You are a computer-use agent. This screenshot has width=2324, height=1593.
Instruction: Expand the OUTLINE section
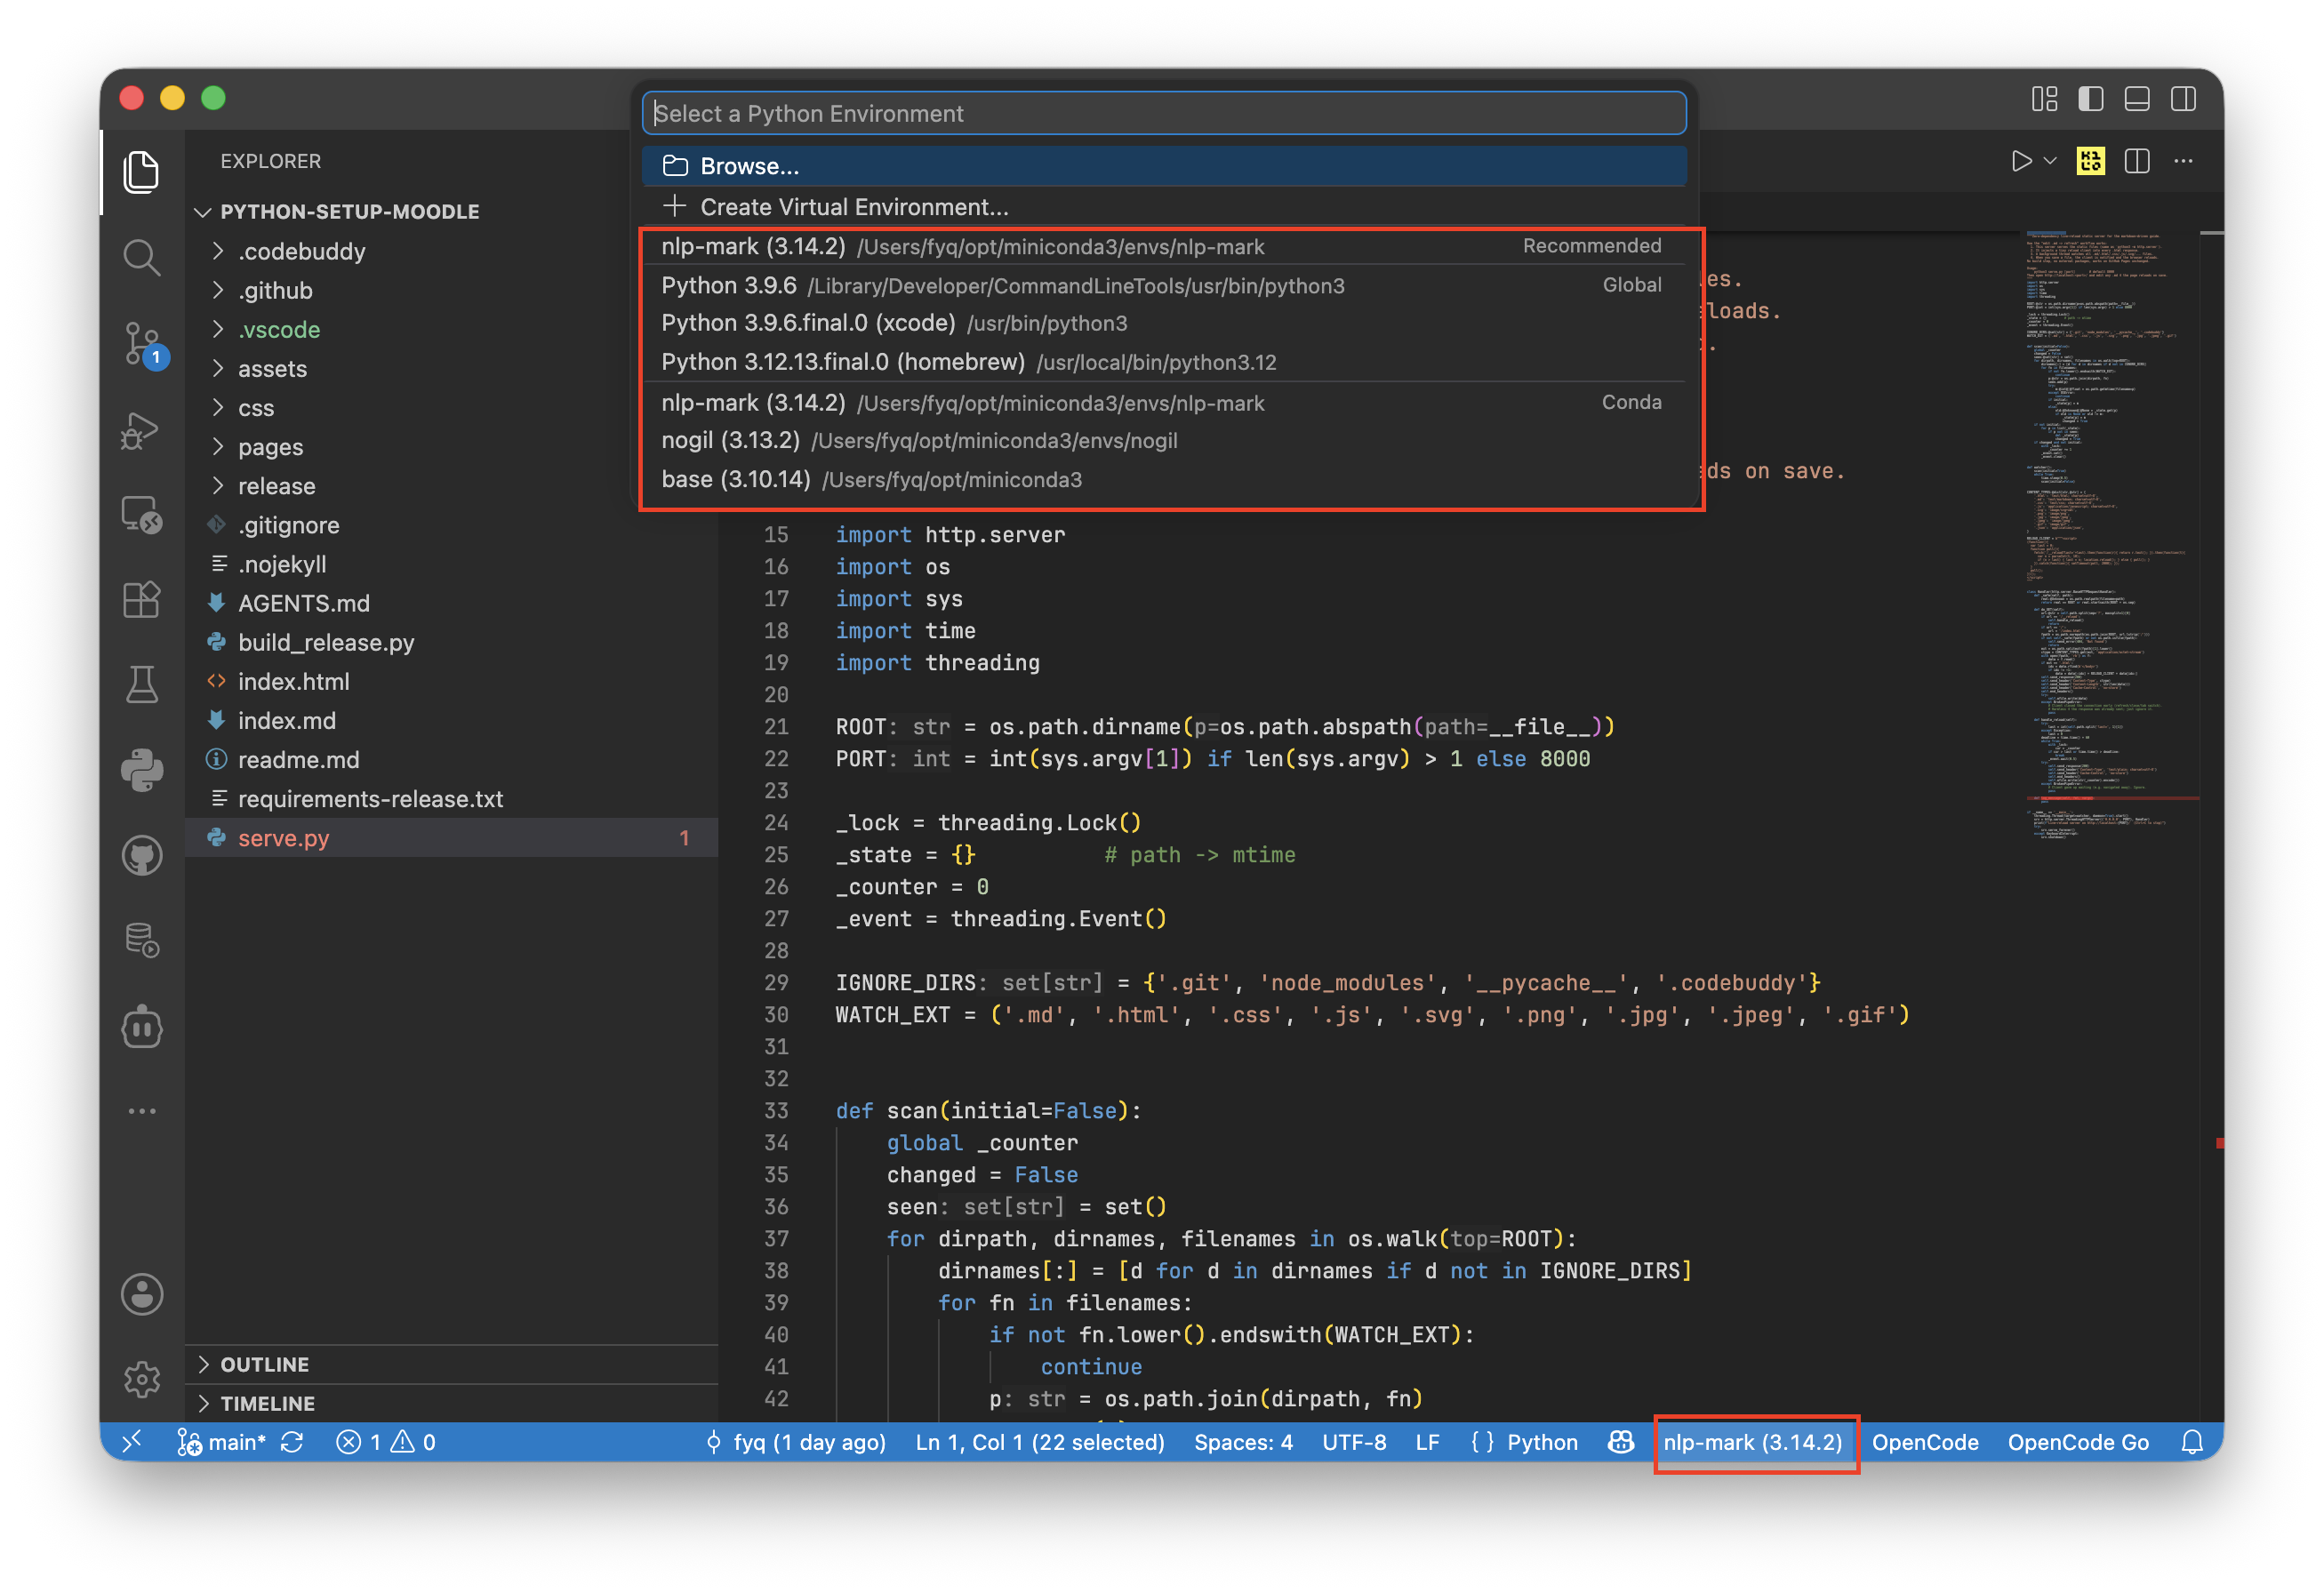[452, 1364]
